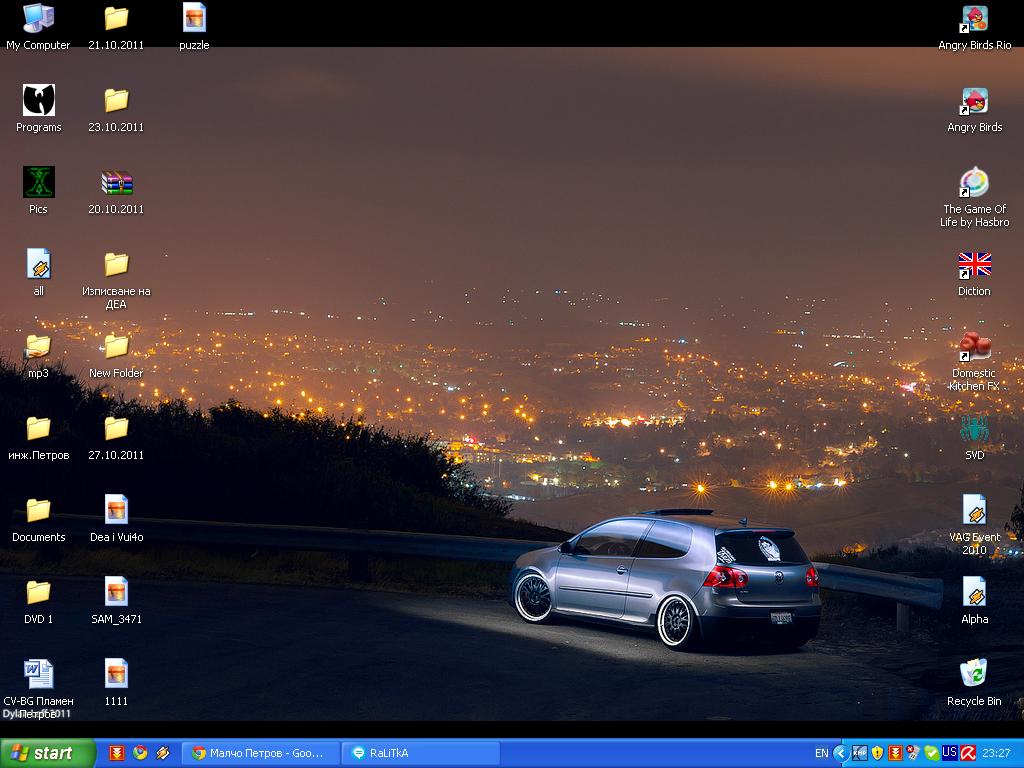The image size is (1024, 768).
Task: Select the puzzle image file
Action: point(194,19)
